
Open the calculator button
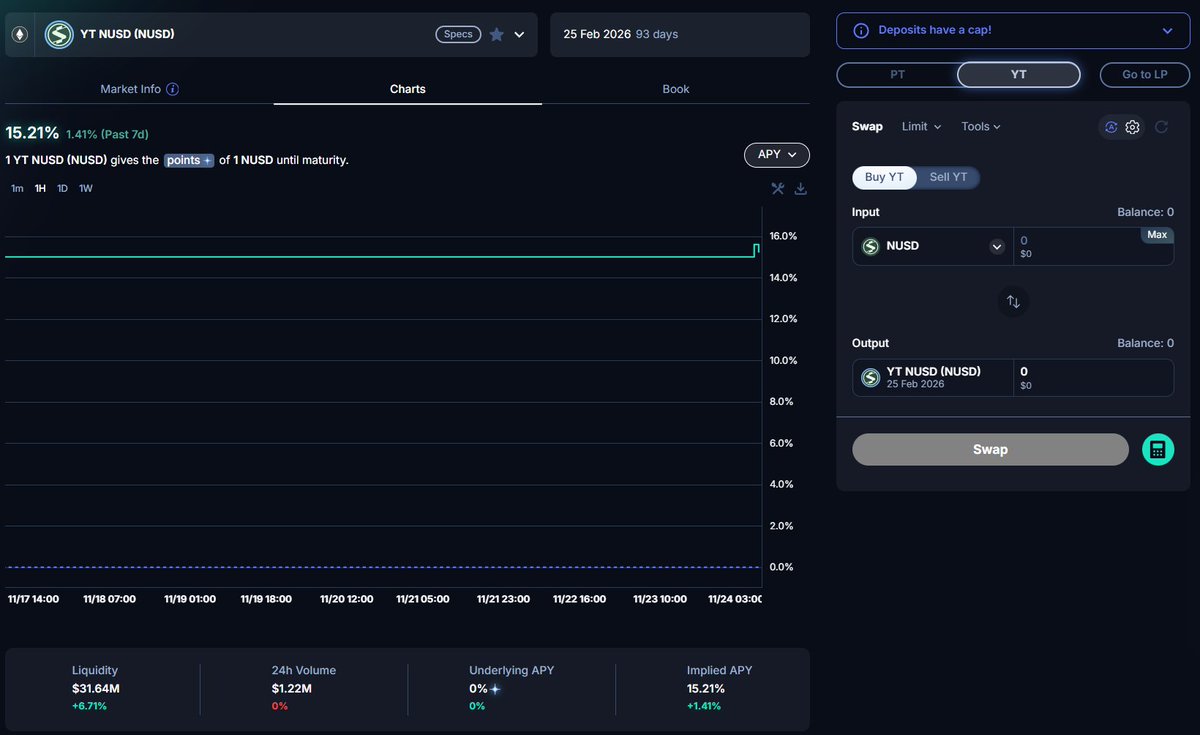(x=1158, y=450)
